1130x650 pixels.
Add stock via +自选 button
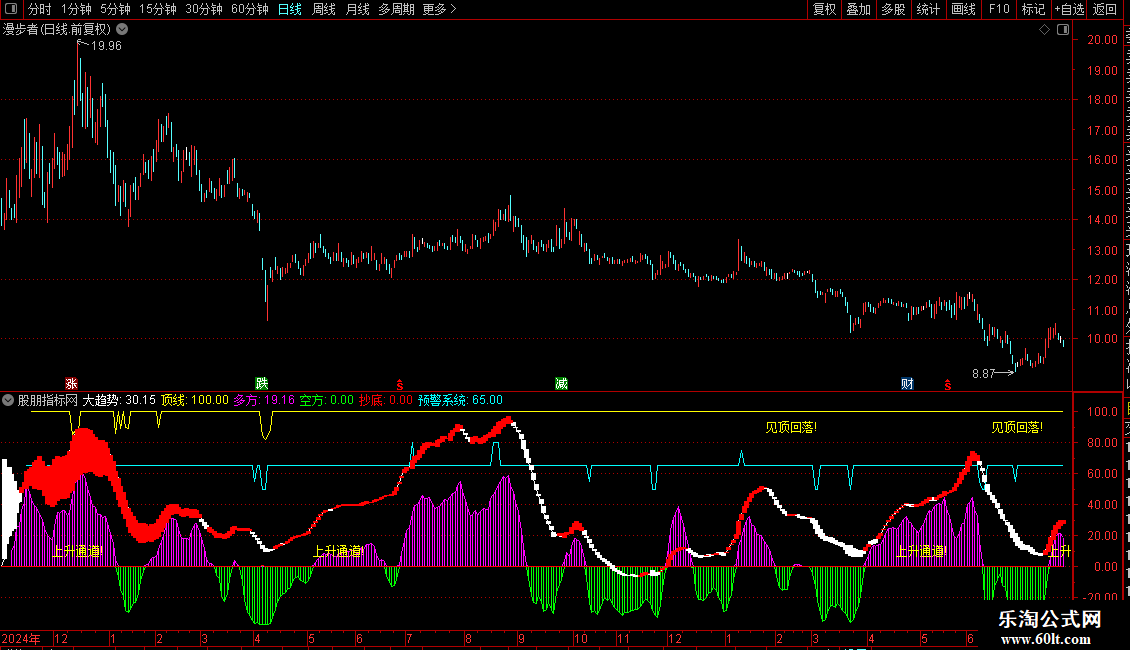1069,9
